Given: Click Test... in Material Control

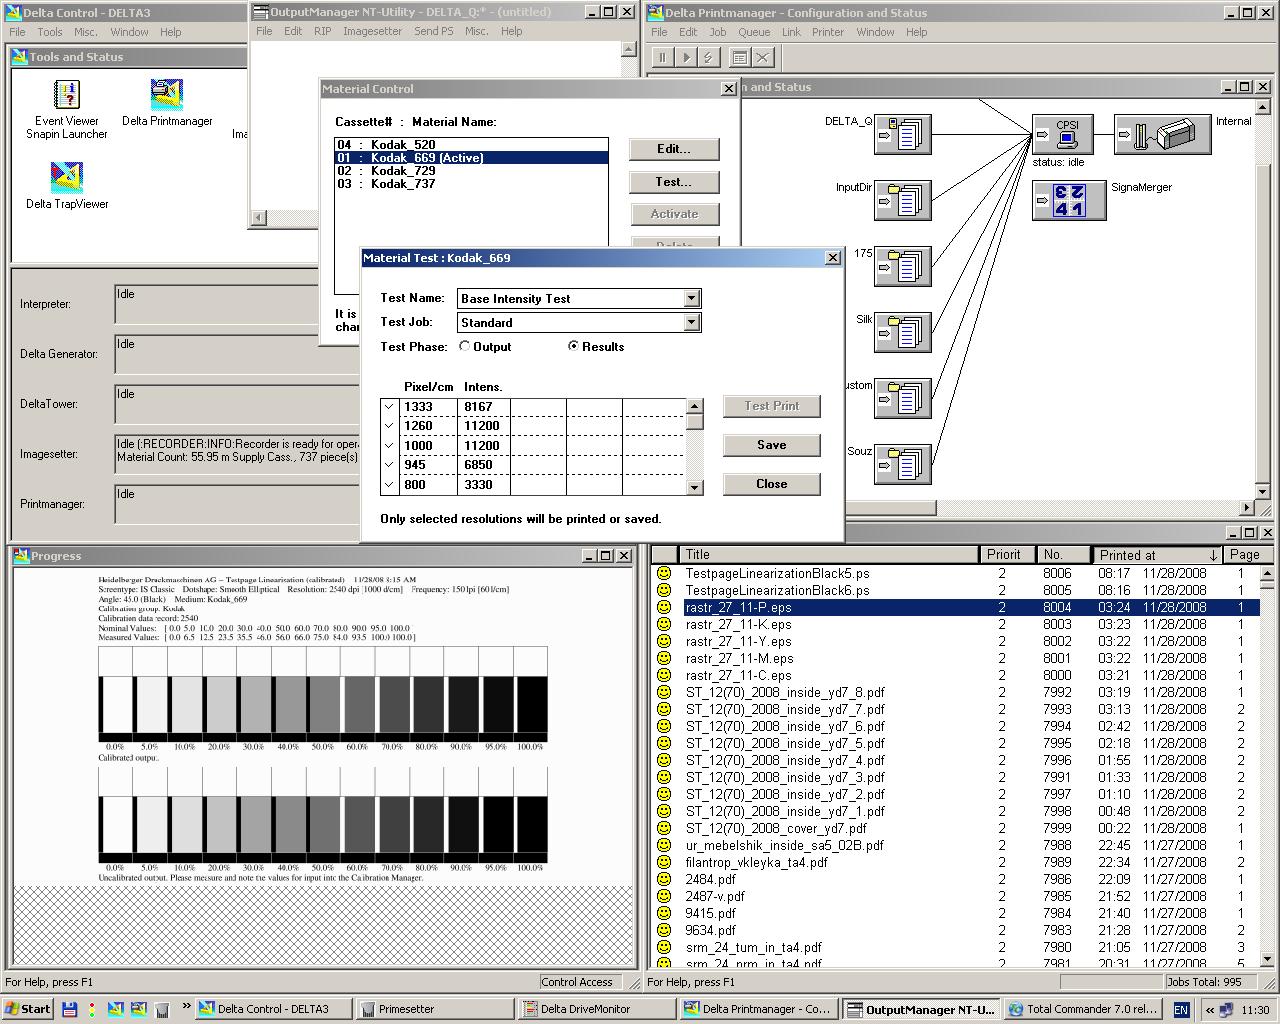Looking at the screenshot, I should pos(674,182).
